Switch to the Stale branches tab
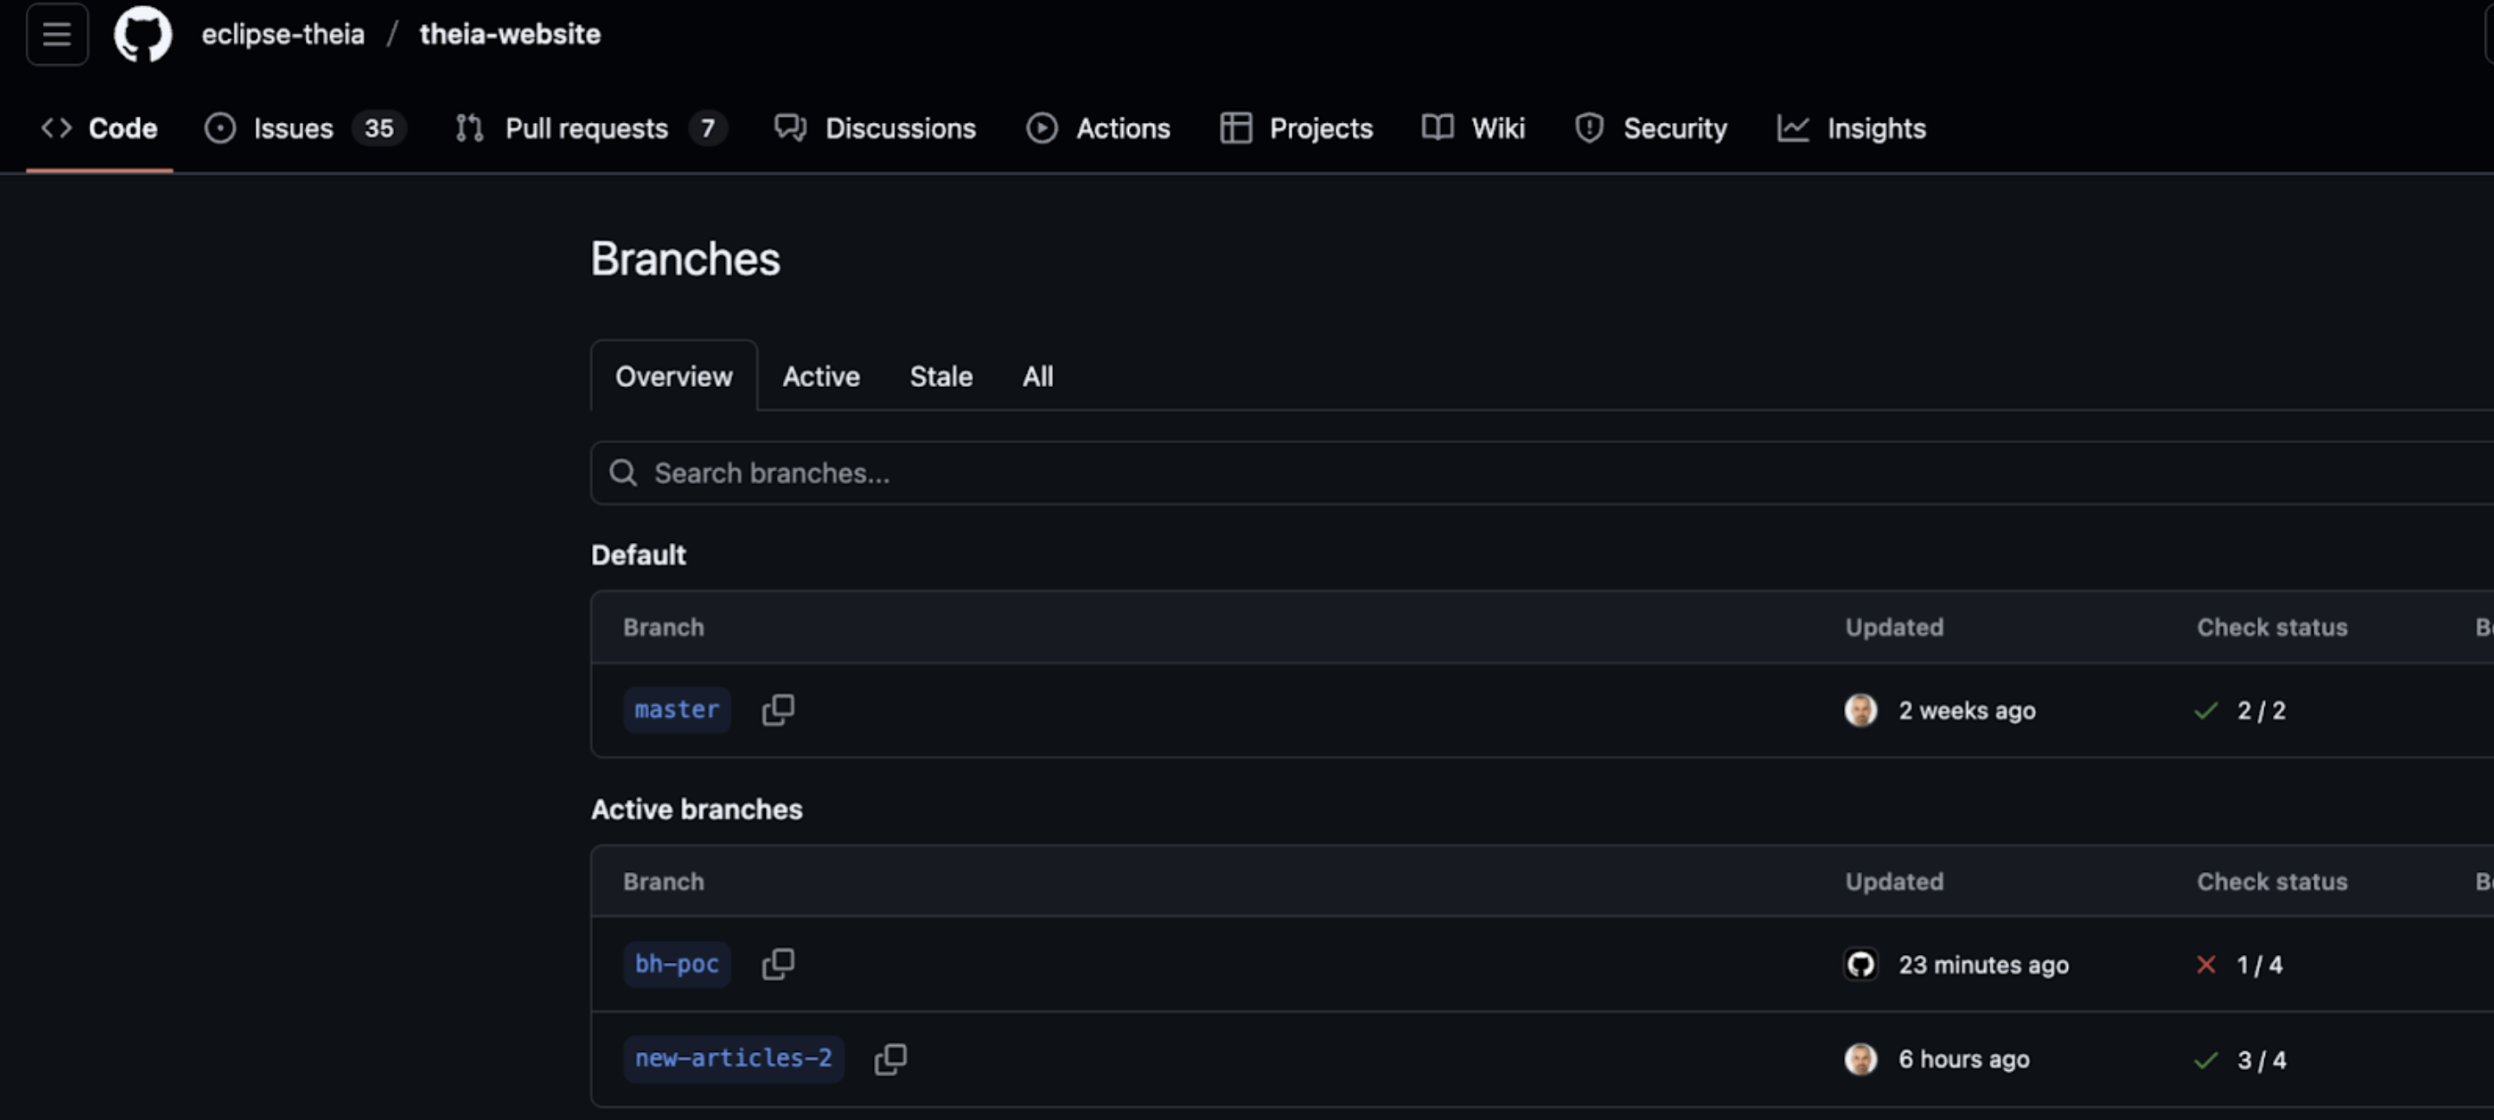Image resolution: width=2494 pixels, height=1120 pixels. [x=941, y=377]
